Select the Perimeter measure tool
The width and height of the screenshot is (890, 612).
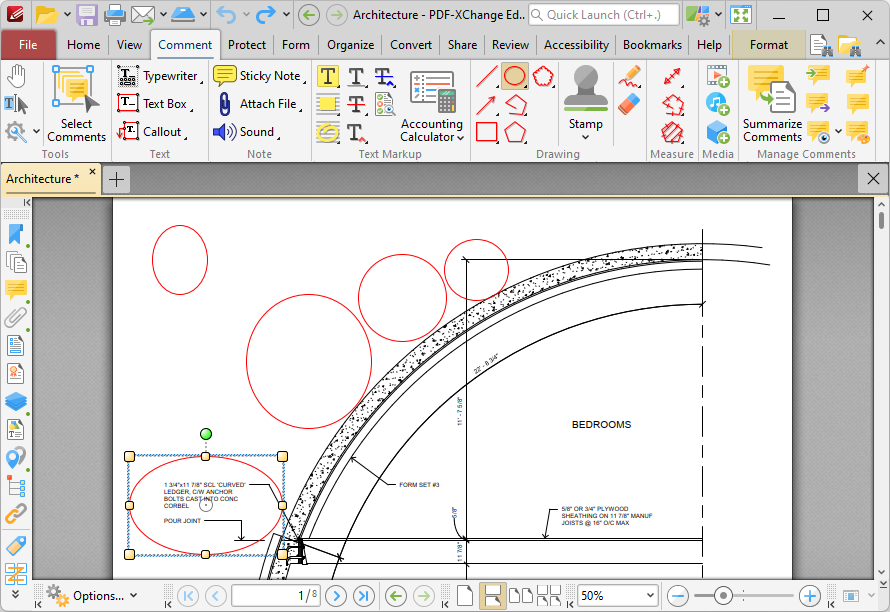(x=673, y=104)
